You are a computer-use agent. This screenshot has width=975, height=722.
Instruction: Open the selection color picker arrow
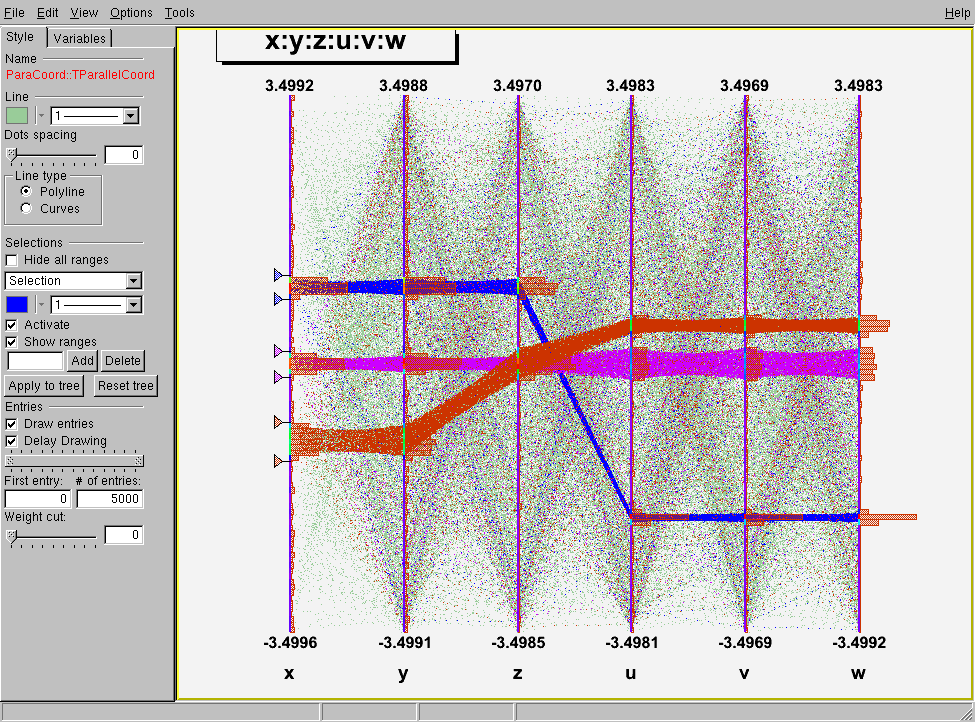coord(42,305)
